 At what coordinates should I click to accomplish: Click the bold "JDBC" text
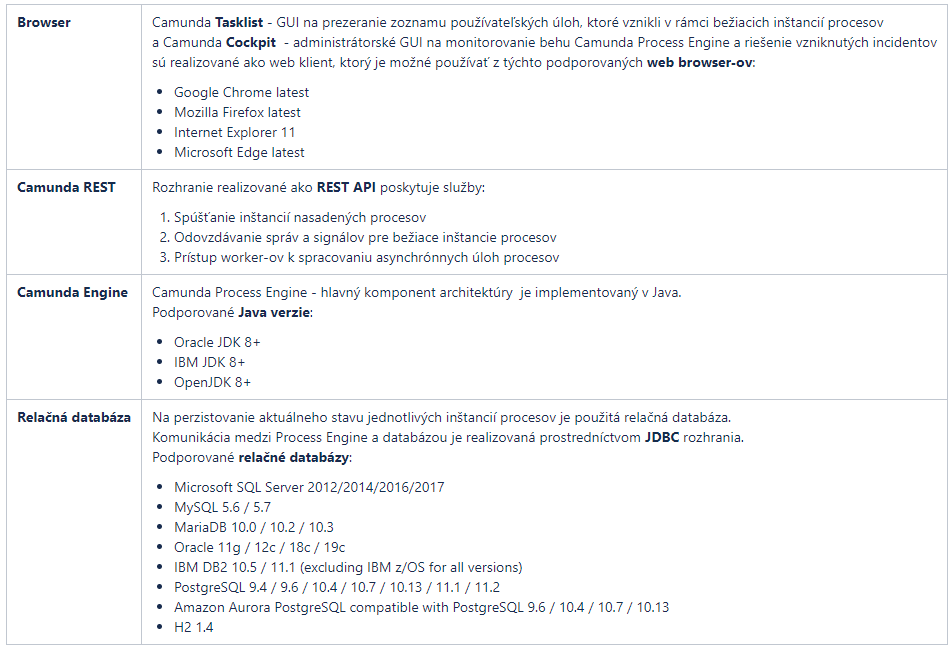tap(661, 437)
